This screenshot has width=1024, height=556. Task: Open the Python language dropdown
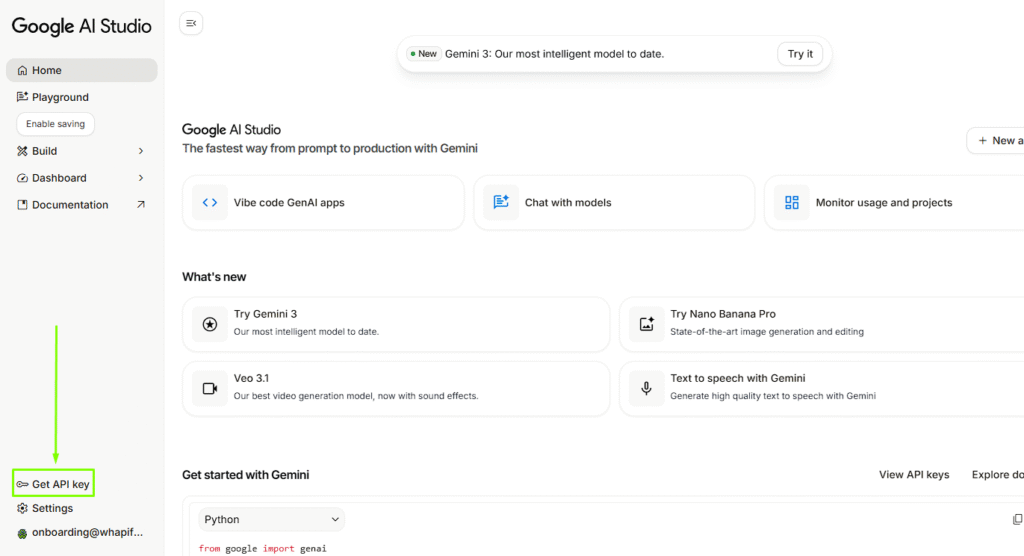click(x=271, y=519)
